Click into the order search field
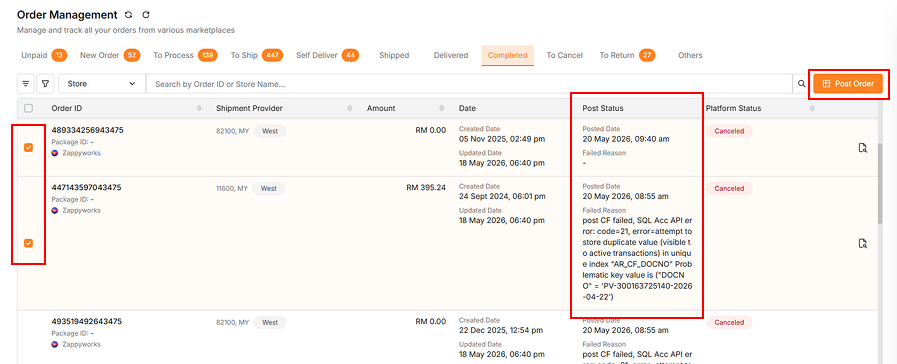 469,84
